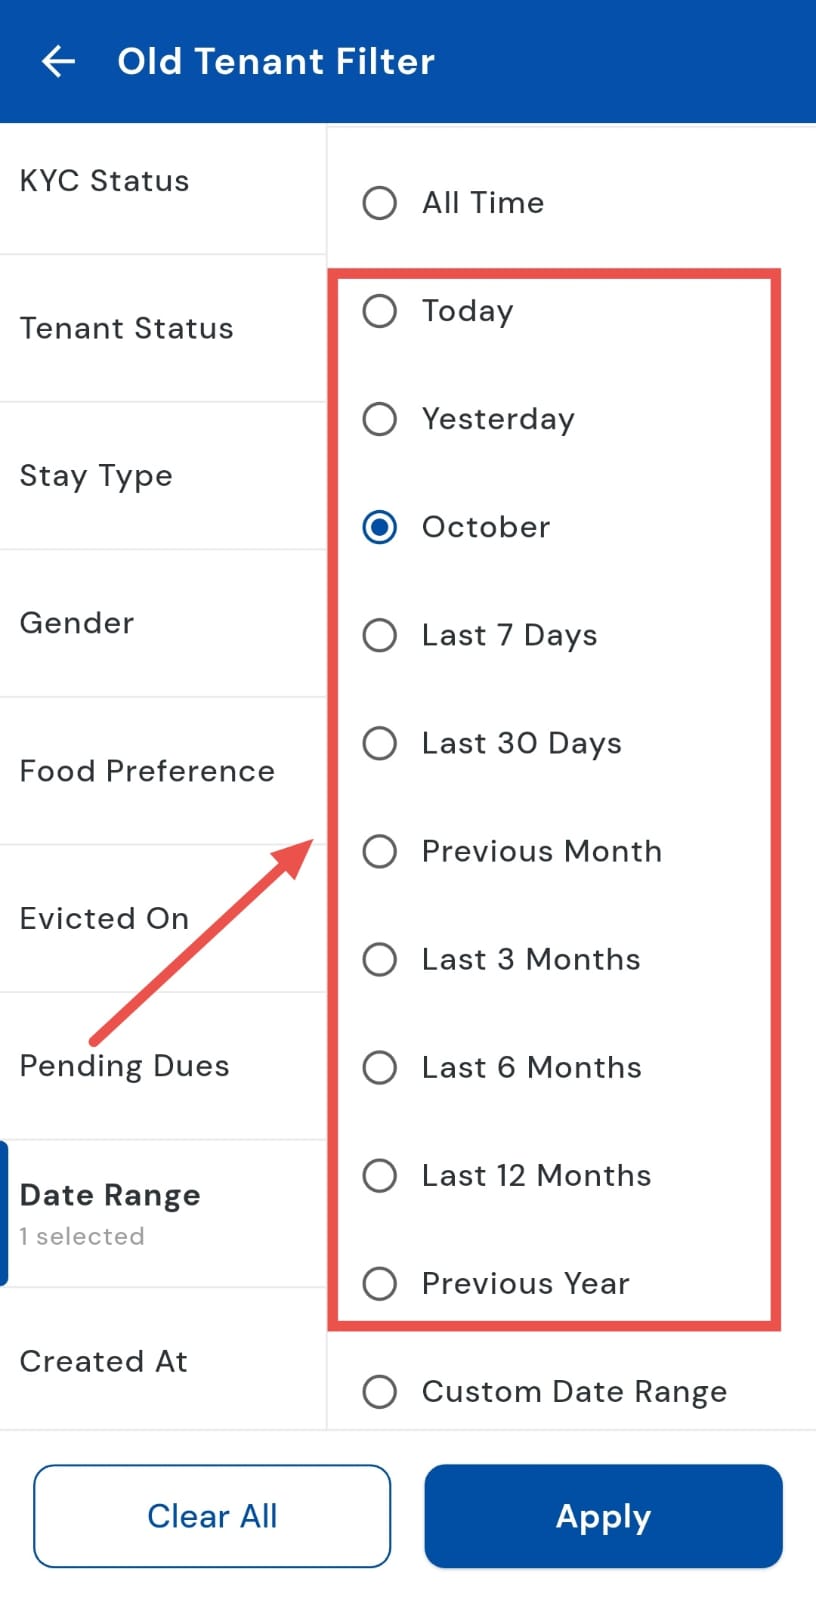
Task: Open the Stay Type filter category
Action: (x=96, y=476)
